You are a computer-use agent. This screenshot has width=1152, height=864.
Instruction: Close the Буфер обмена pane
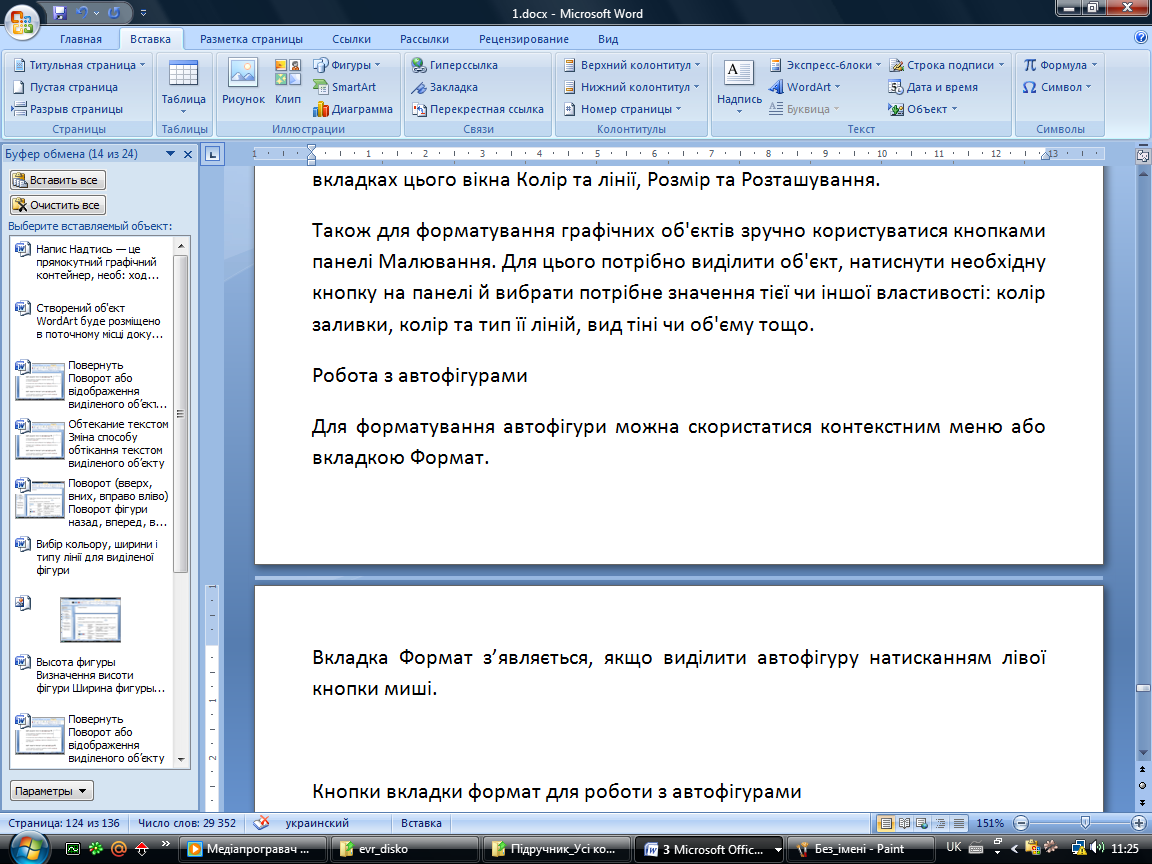188,154
